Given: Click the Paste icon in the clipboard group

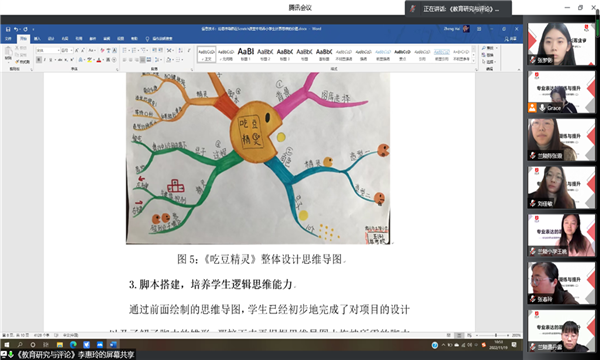Looking at the screenshot, I should (8, 54).
